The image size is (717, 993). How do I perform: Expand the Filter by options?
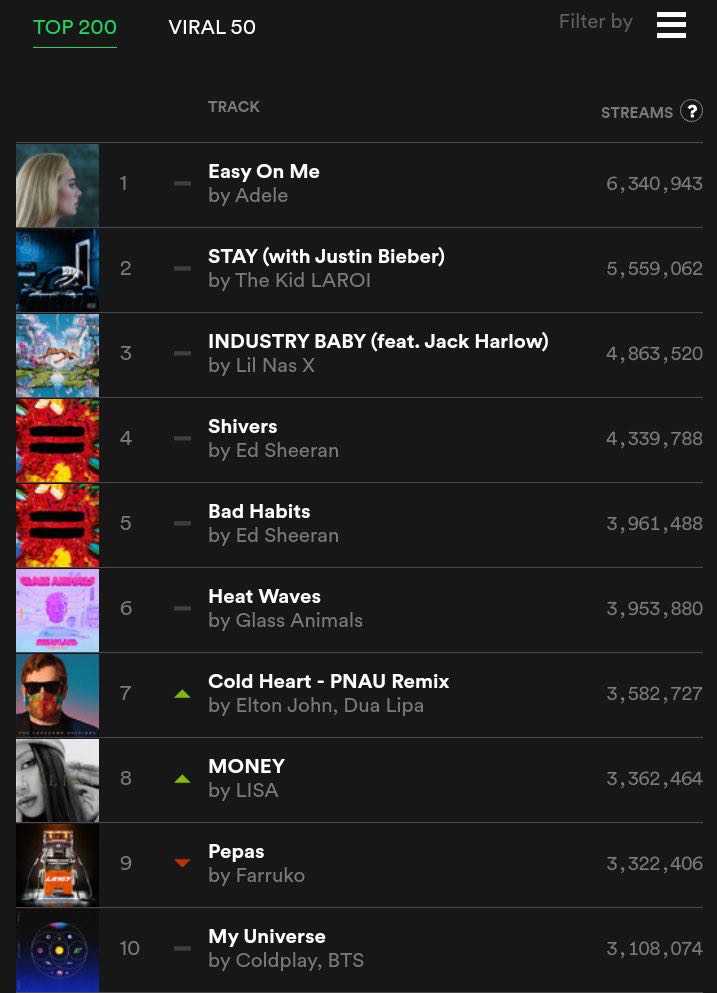[x=595, y=22]
